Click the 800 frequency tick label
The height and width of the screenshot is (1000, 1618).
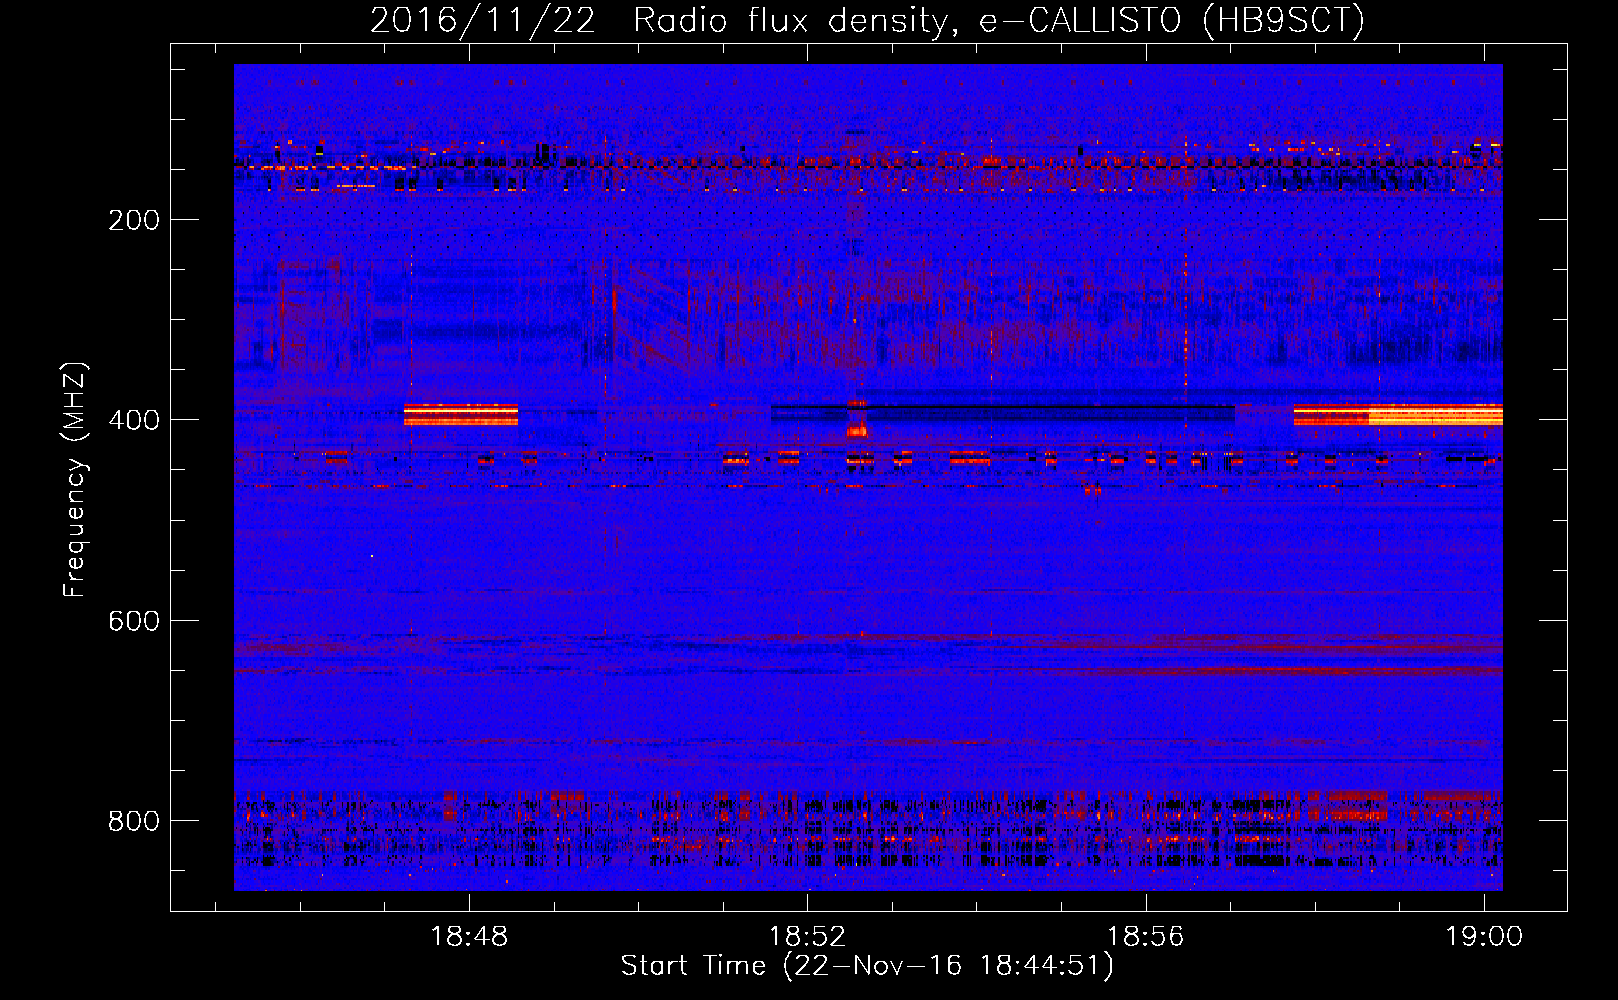[134, 821]
